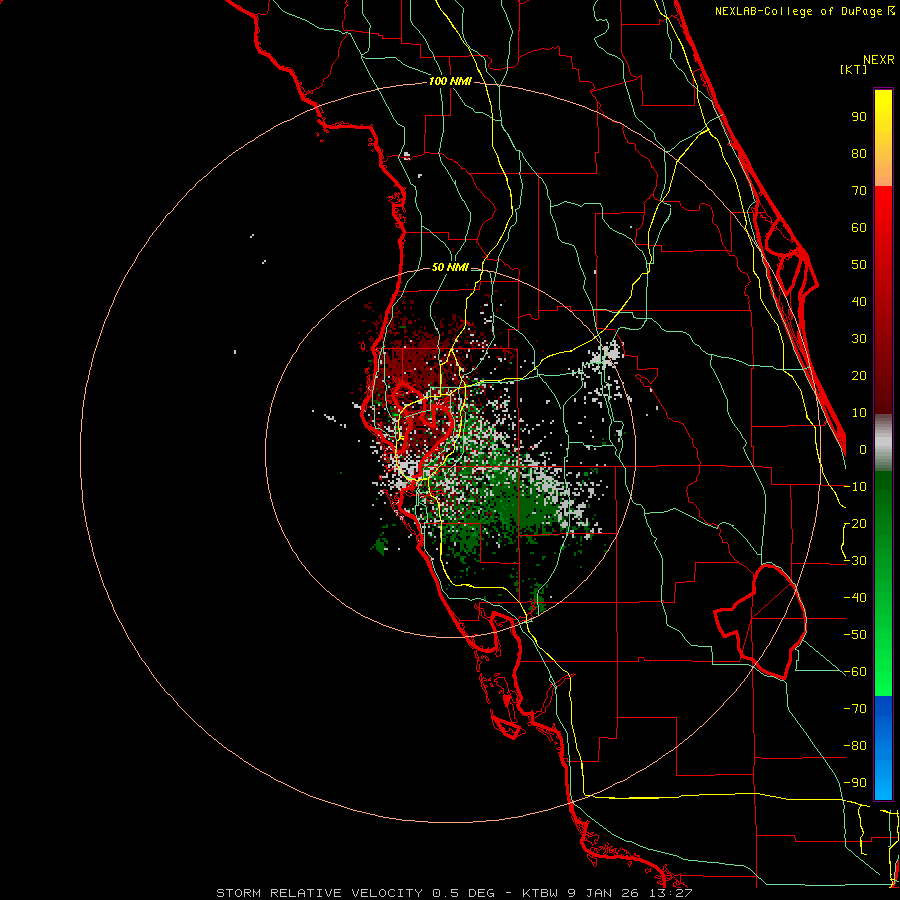Image resolution: width=900 pixels, height=900 pixels.
Task: Click the 0 value on velocity scale
Action: pos(863,450)
